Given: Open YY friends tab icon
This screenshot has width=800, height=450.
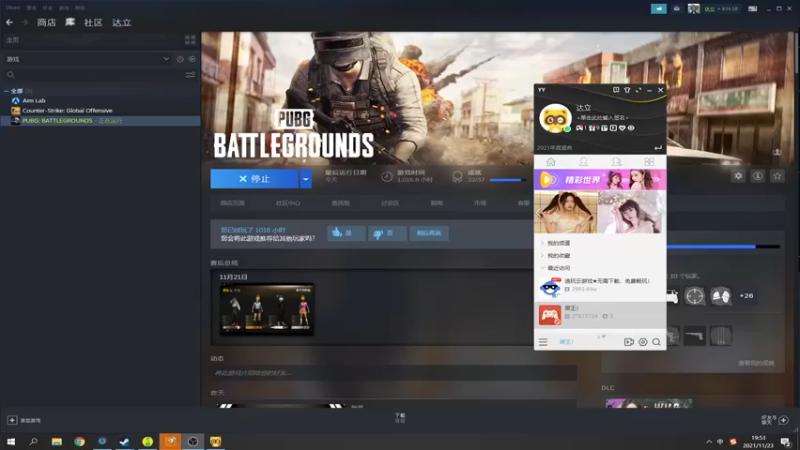Looking at the screenshot, I should [583, 162].
